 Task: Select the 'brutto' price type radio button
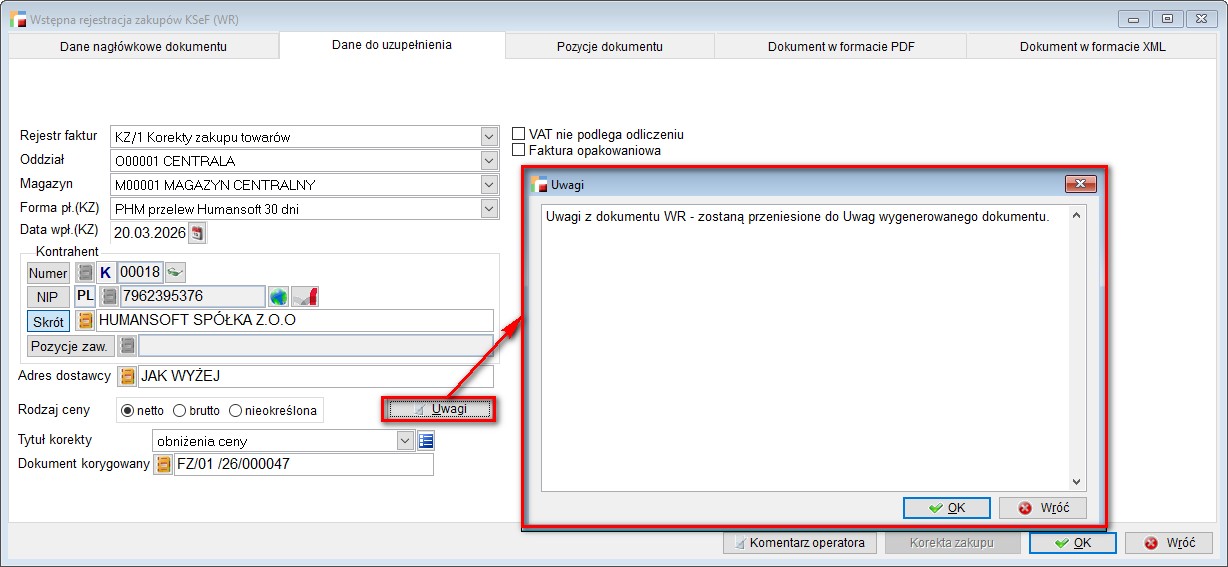180,410
